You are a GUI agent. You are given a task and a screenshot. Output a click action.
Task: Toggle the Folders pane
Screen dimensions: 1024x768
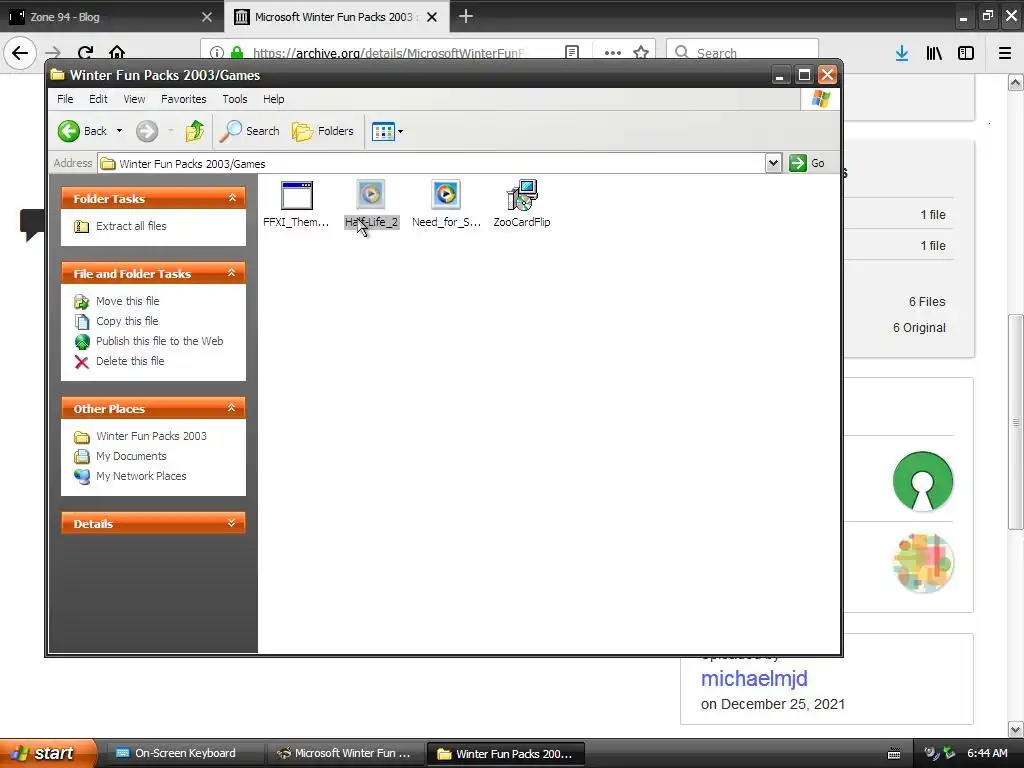tap(323, 131)
